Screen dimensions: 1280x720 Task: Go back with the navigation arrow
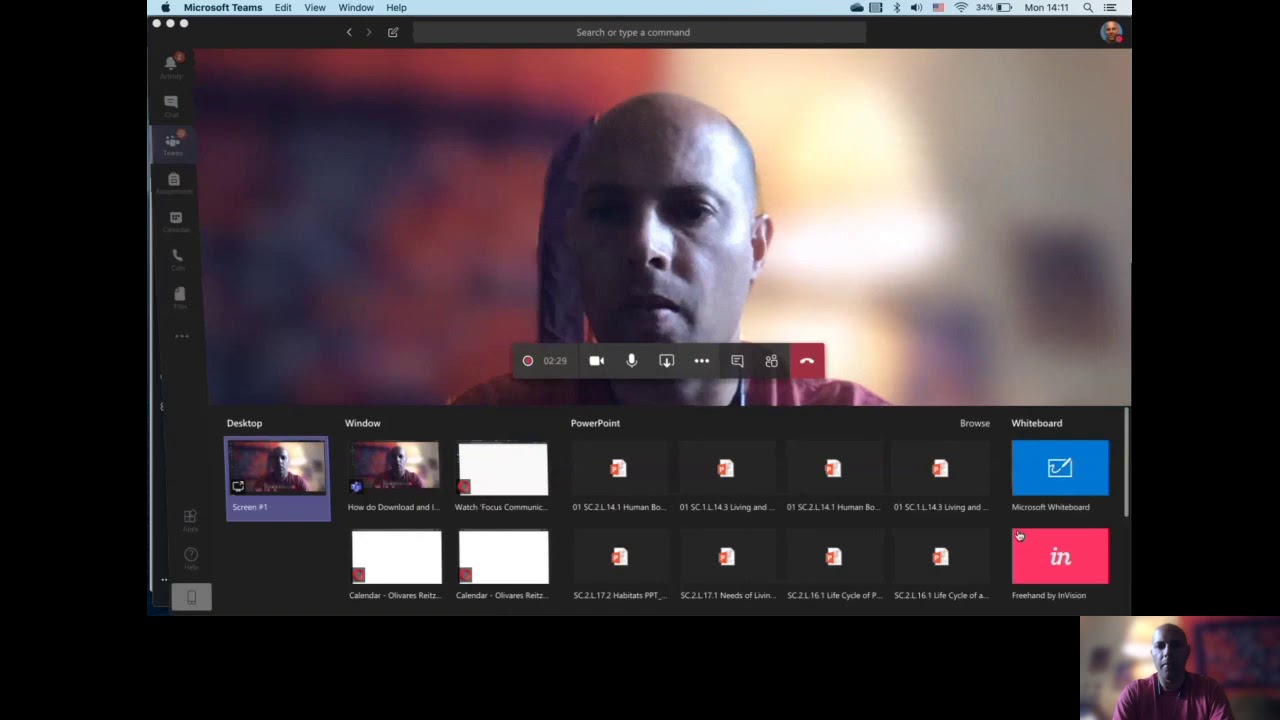(x=349, y=32)
